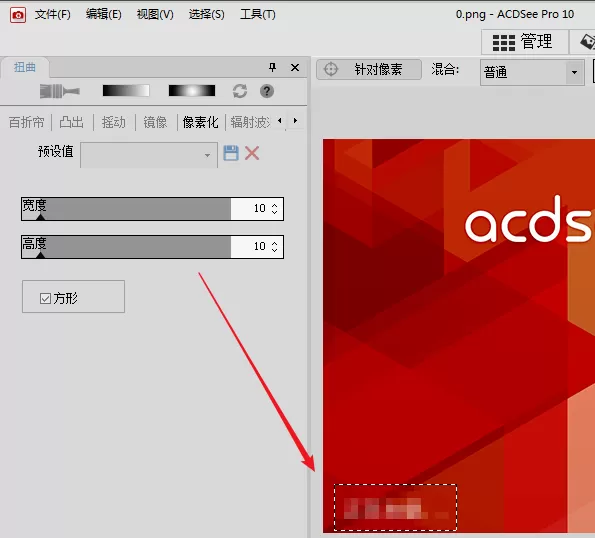The width and height of the screenshot is (595, 538).
Task: Switch to 镜像 effect tab
Action: point(155,122)
